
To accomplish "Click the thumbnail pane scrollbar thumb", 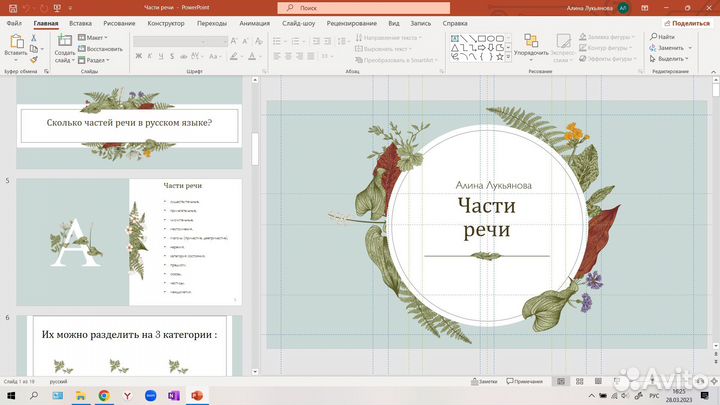I will [255, 148].
